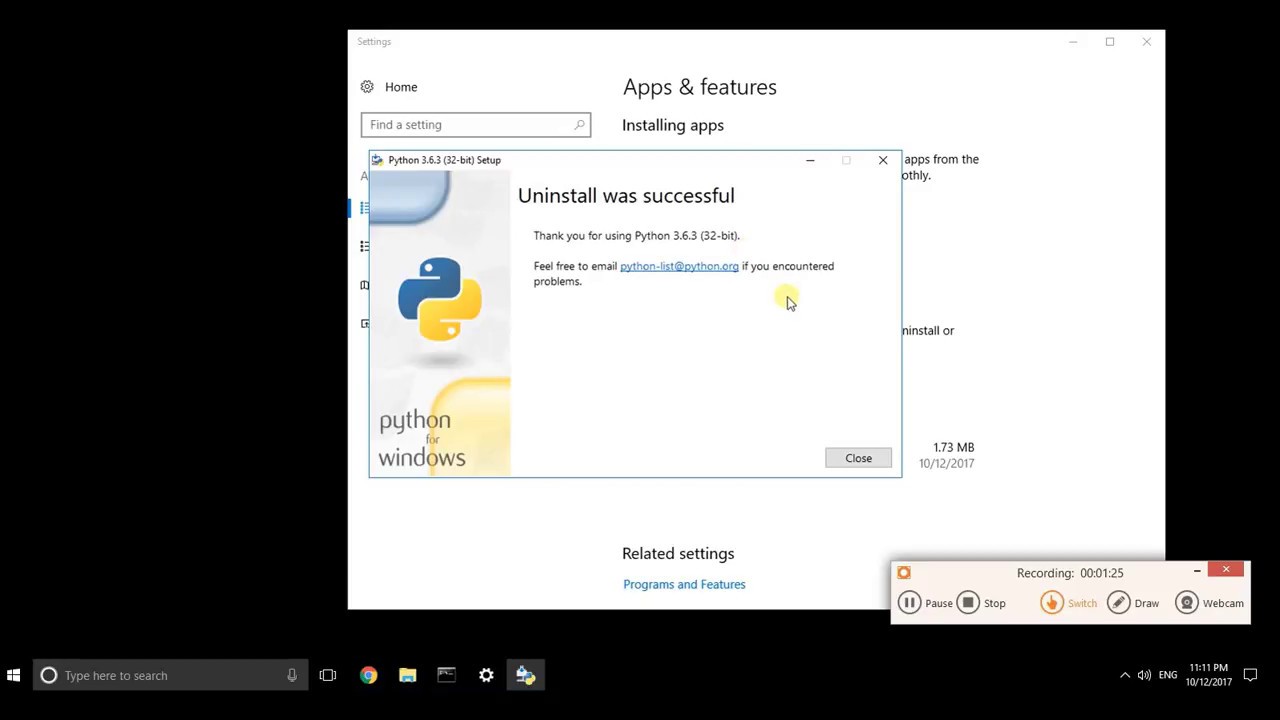Open the Windows Start menu
The height and width of the screenshot is (720, 1280).
(x=14, y=676)
